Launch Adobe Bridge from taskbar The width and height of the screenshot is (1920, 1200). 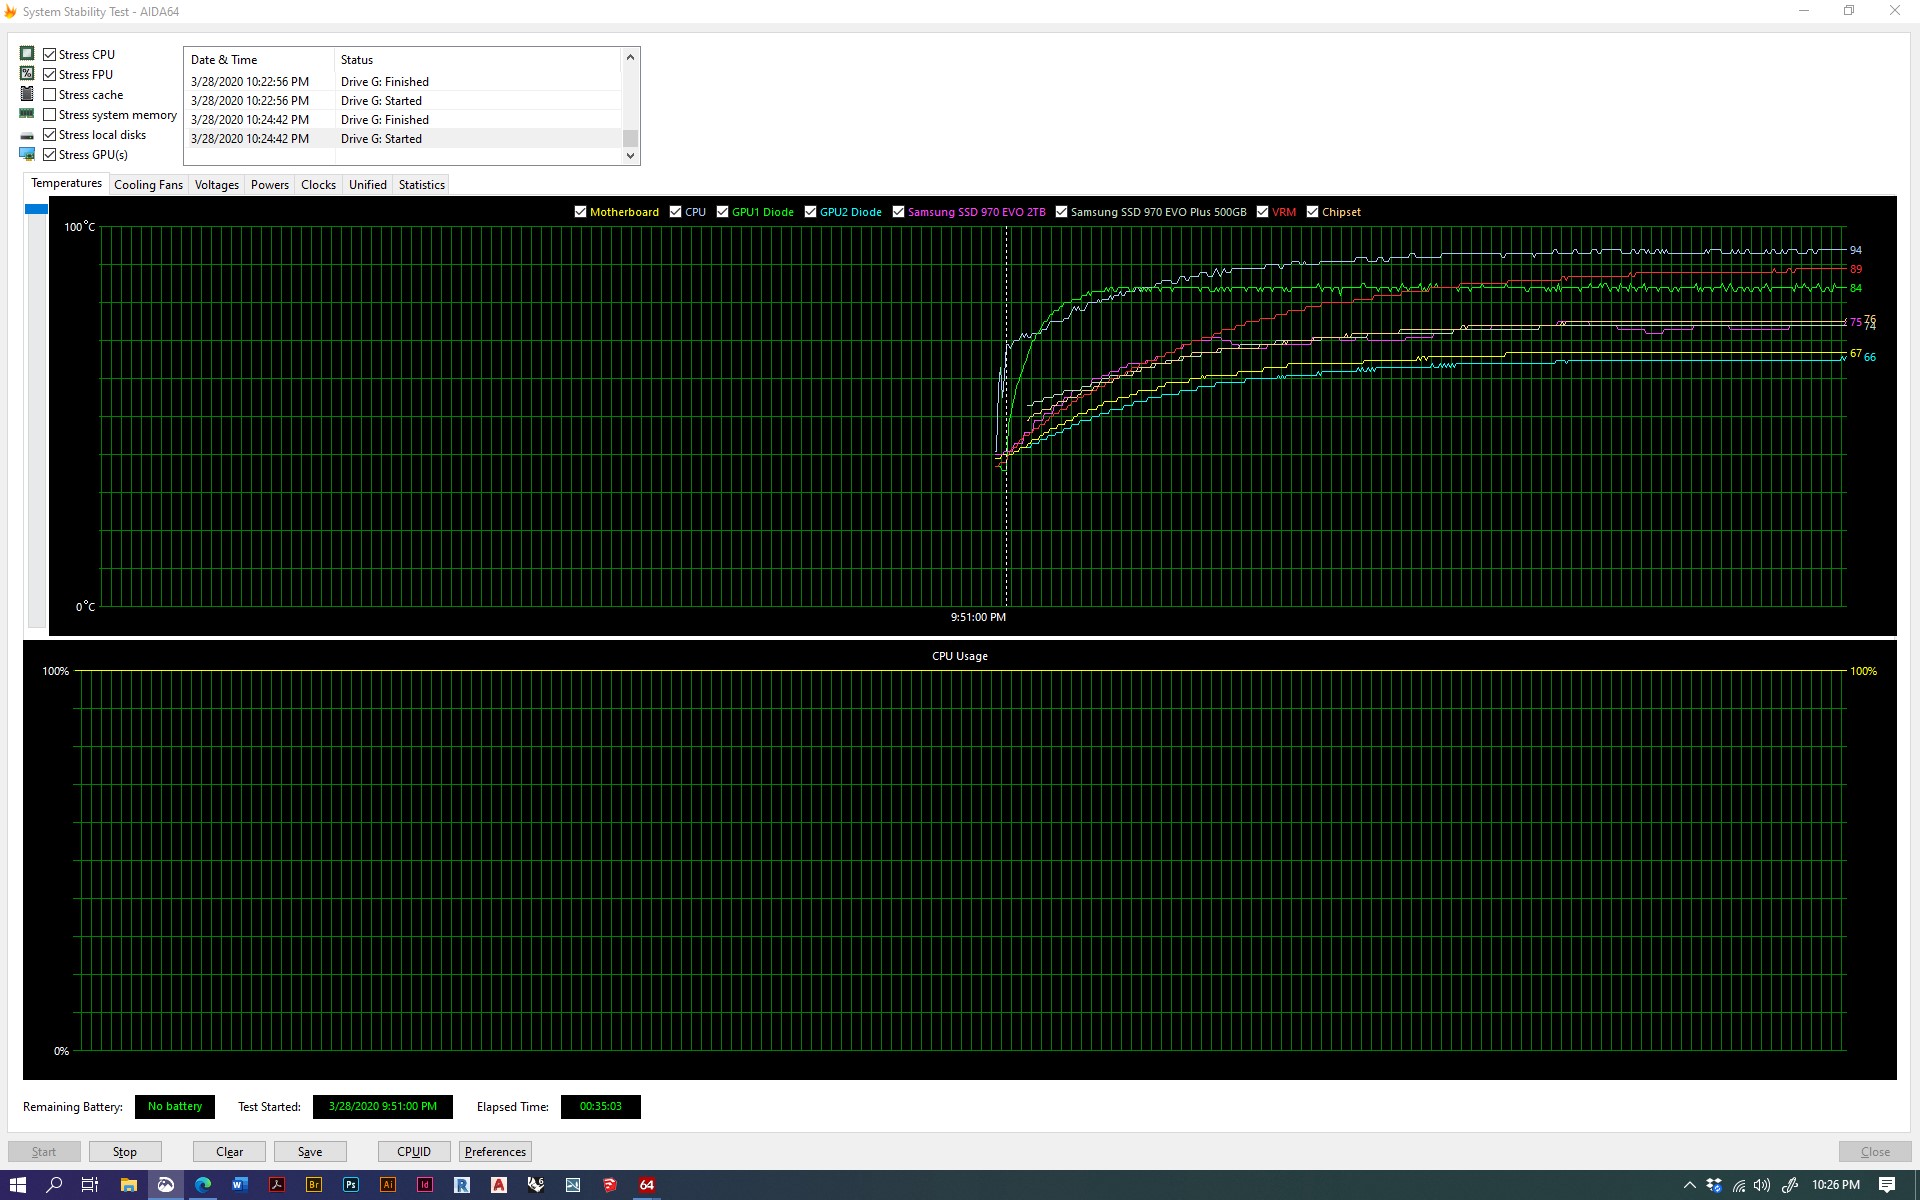tap(314, 1185)
